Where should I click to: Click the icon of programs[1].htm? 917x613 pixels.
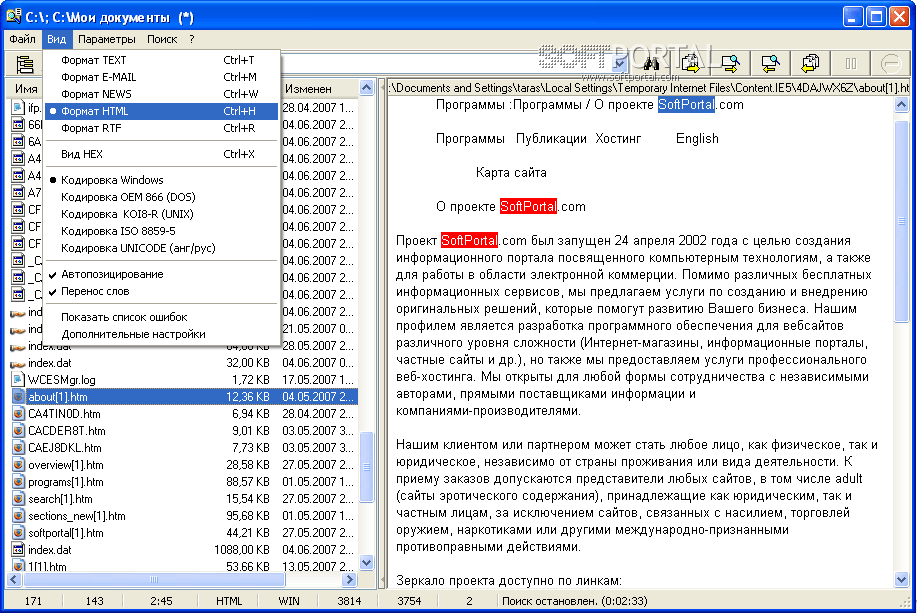pos(19,482)
